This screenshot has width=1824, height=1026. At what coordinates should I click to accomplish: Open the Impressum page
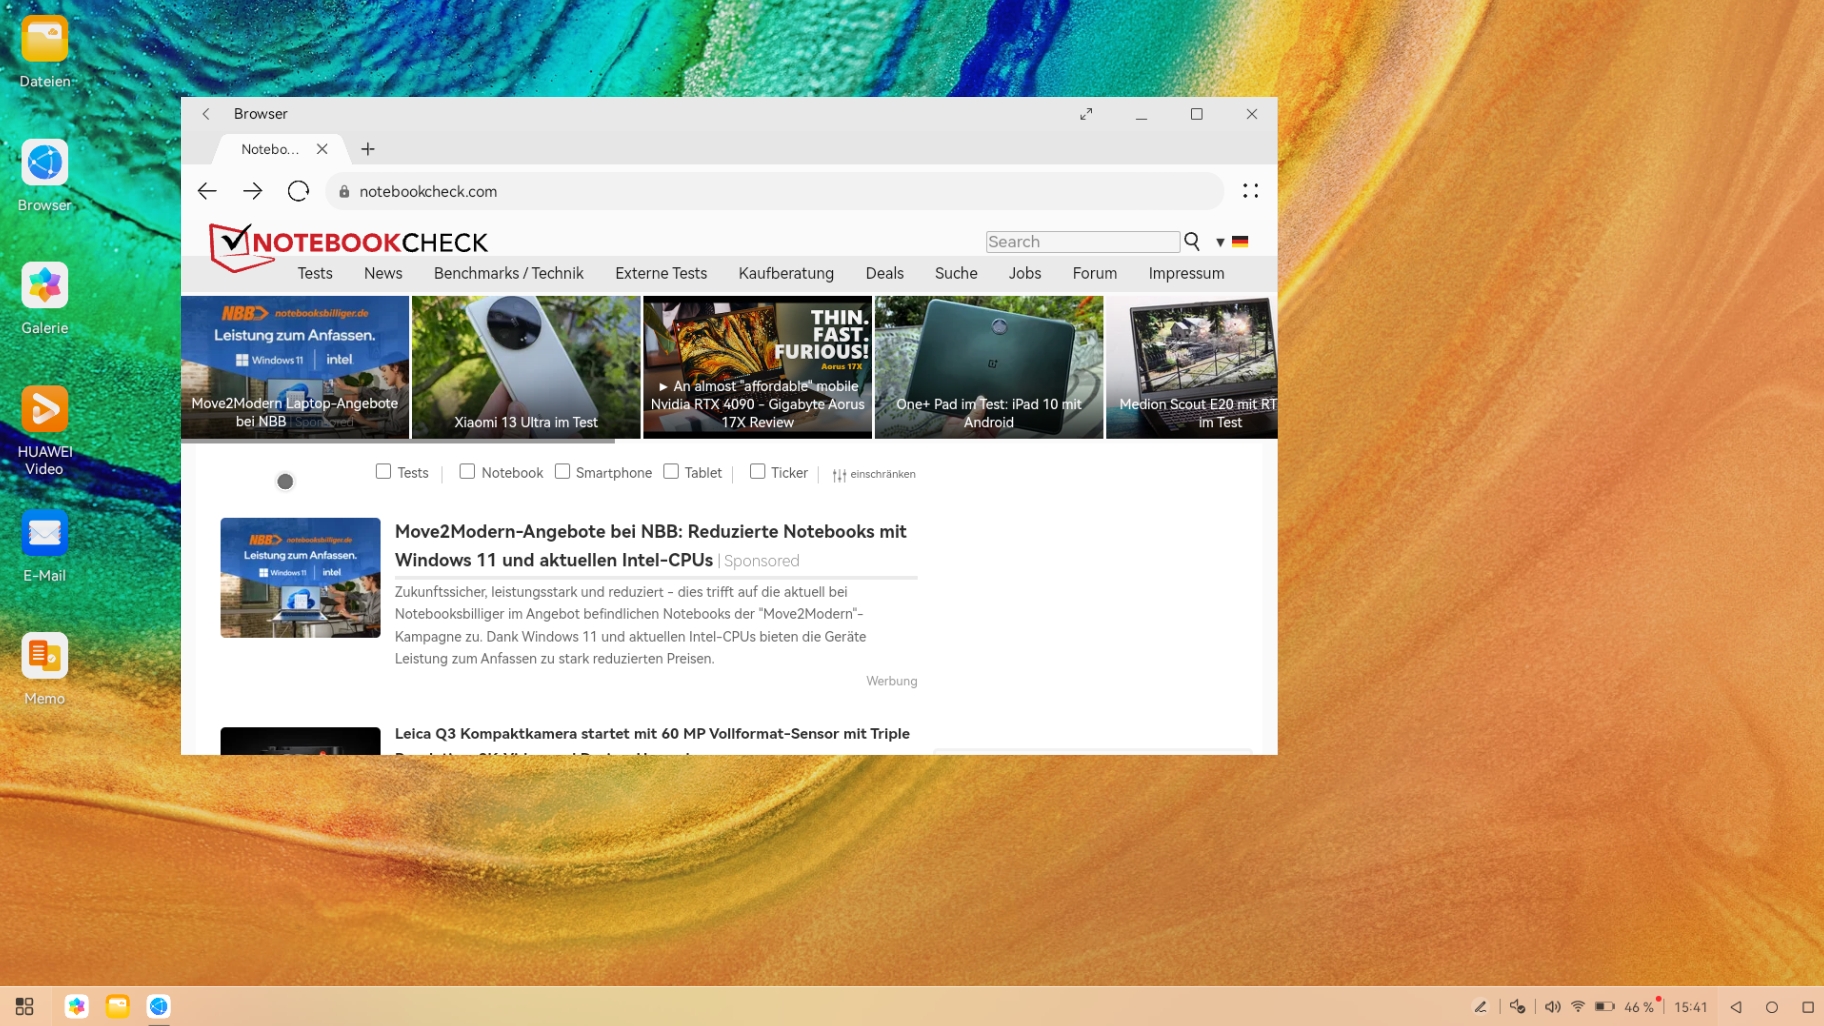pos(1186,273)
